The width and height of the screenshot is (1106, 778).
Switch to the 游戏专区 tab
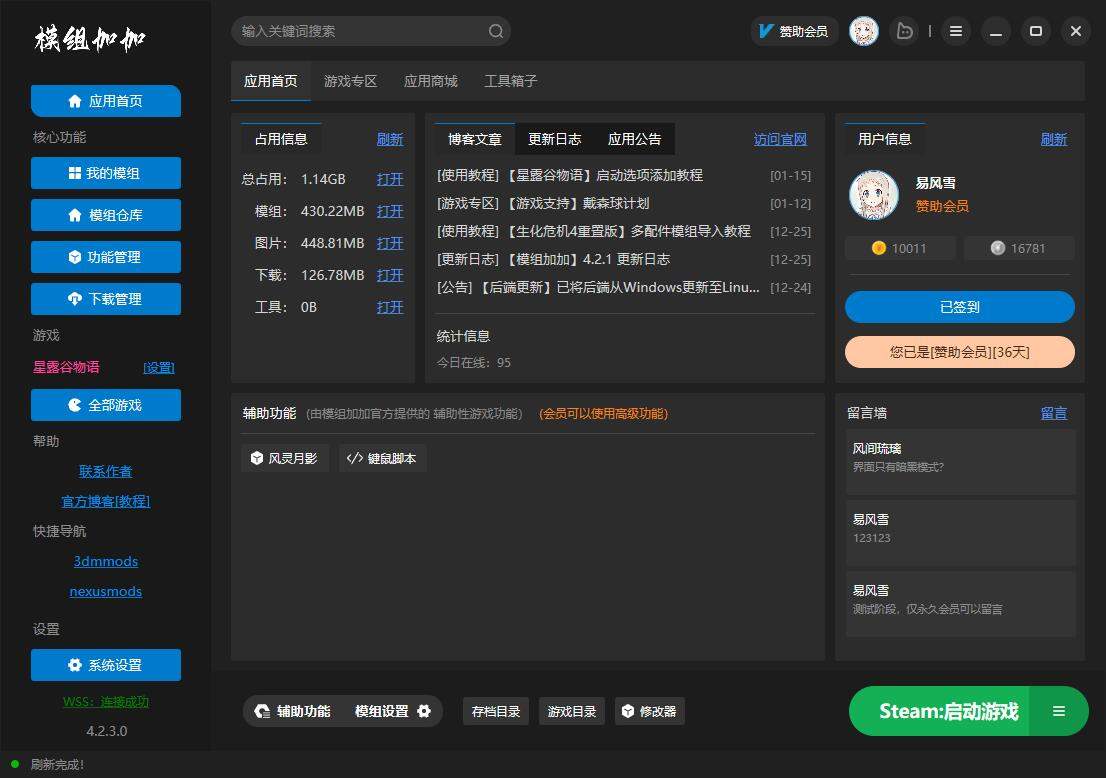click(350, 81)
